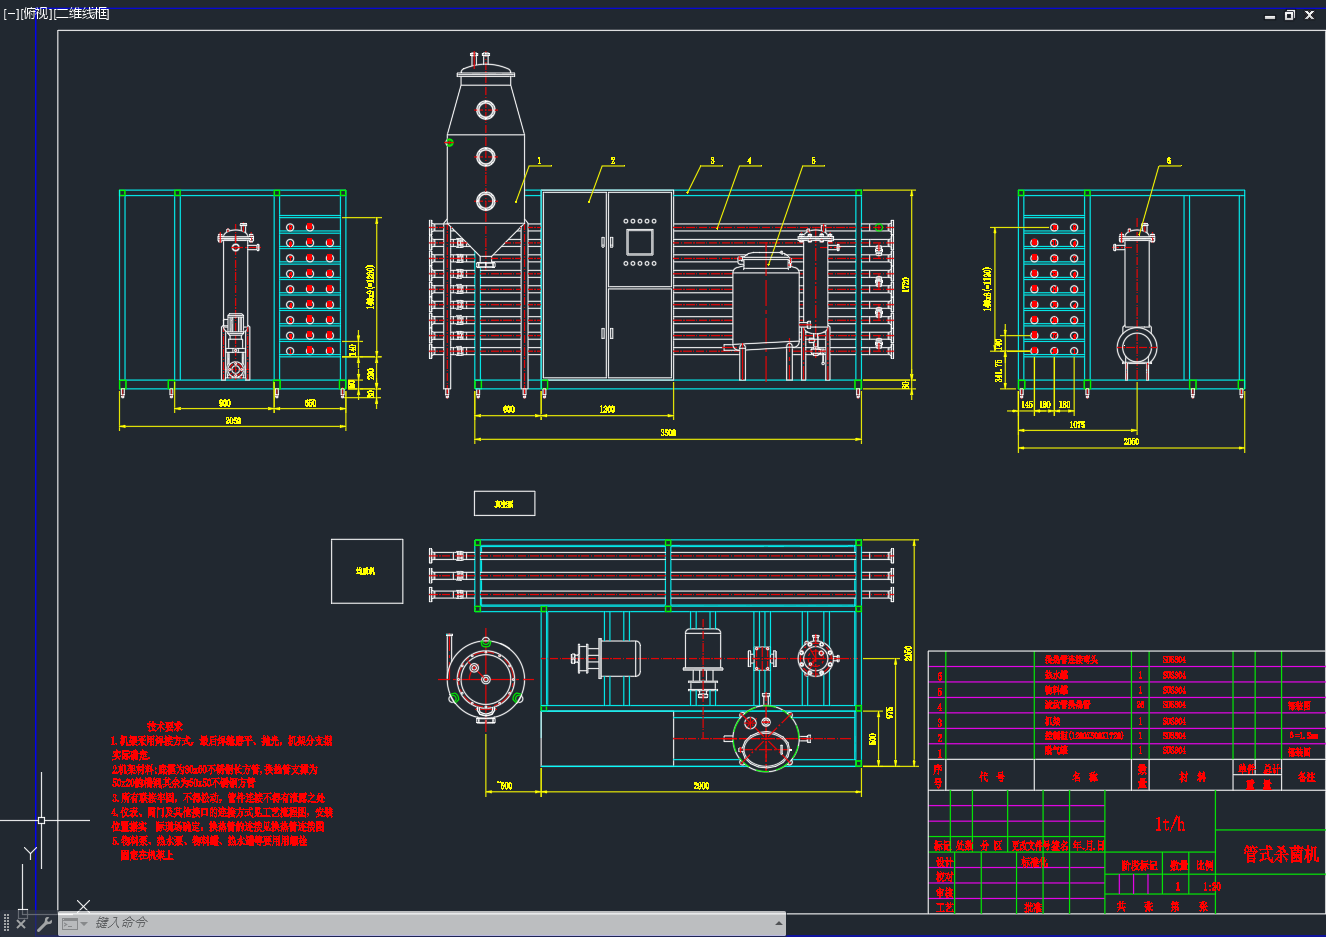Grab the command line grip handle

(x=6, y=923)
